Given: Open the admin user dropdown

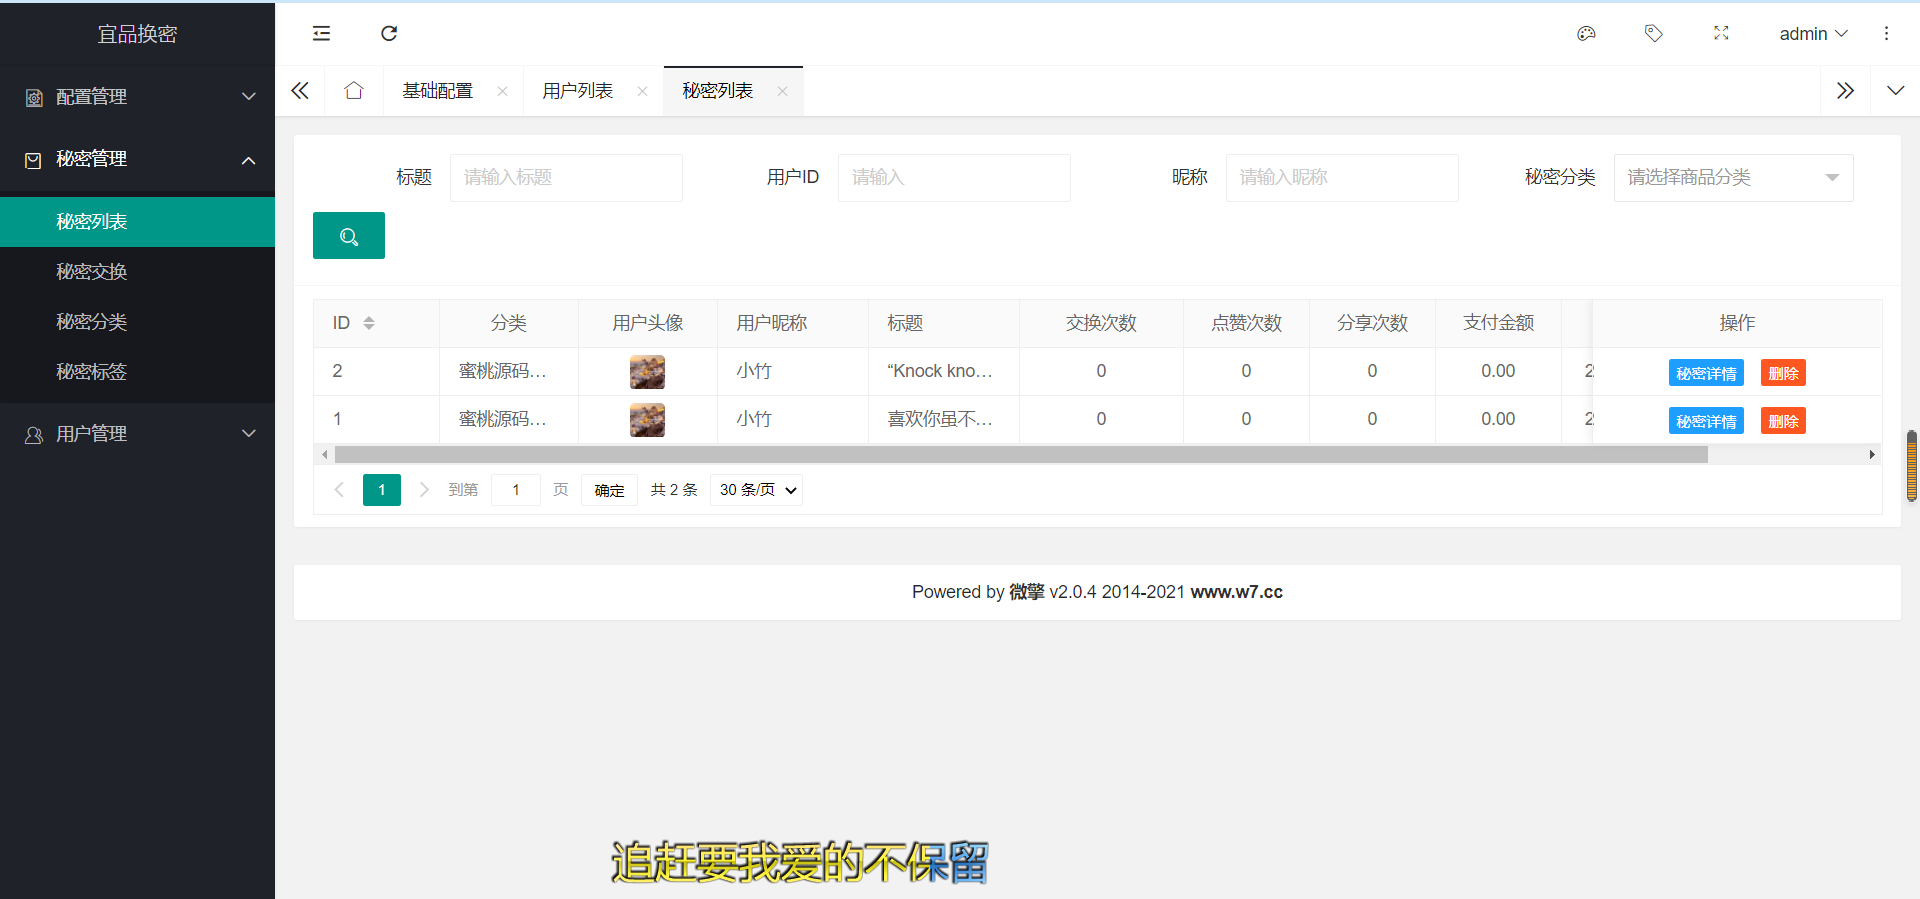Looking at the screenshot, I should 1812,34.
